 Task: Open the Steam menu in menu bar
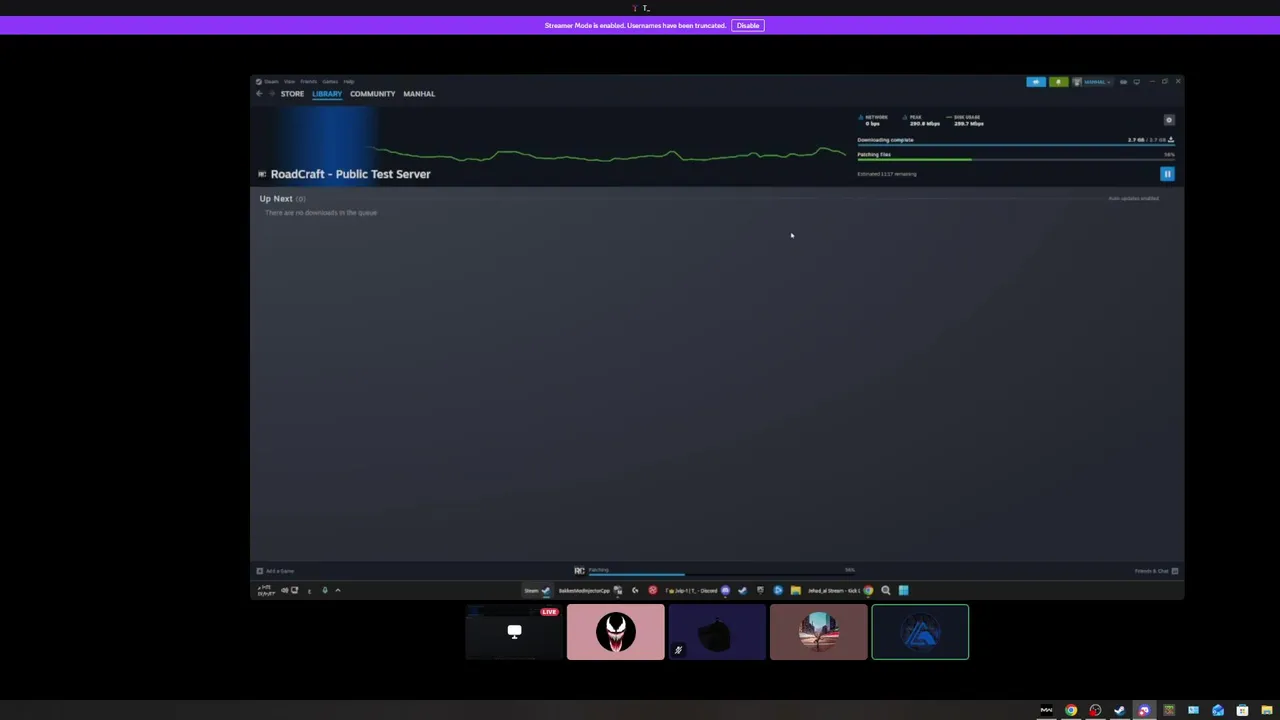point(271,82)
